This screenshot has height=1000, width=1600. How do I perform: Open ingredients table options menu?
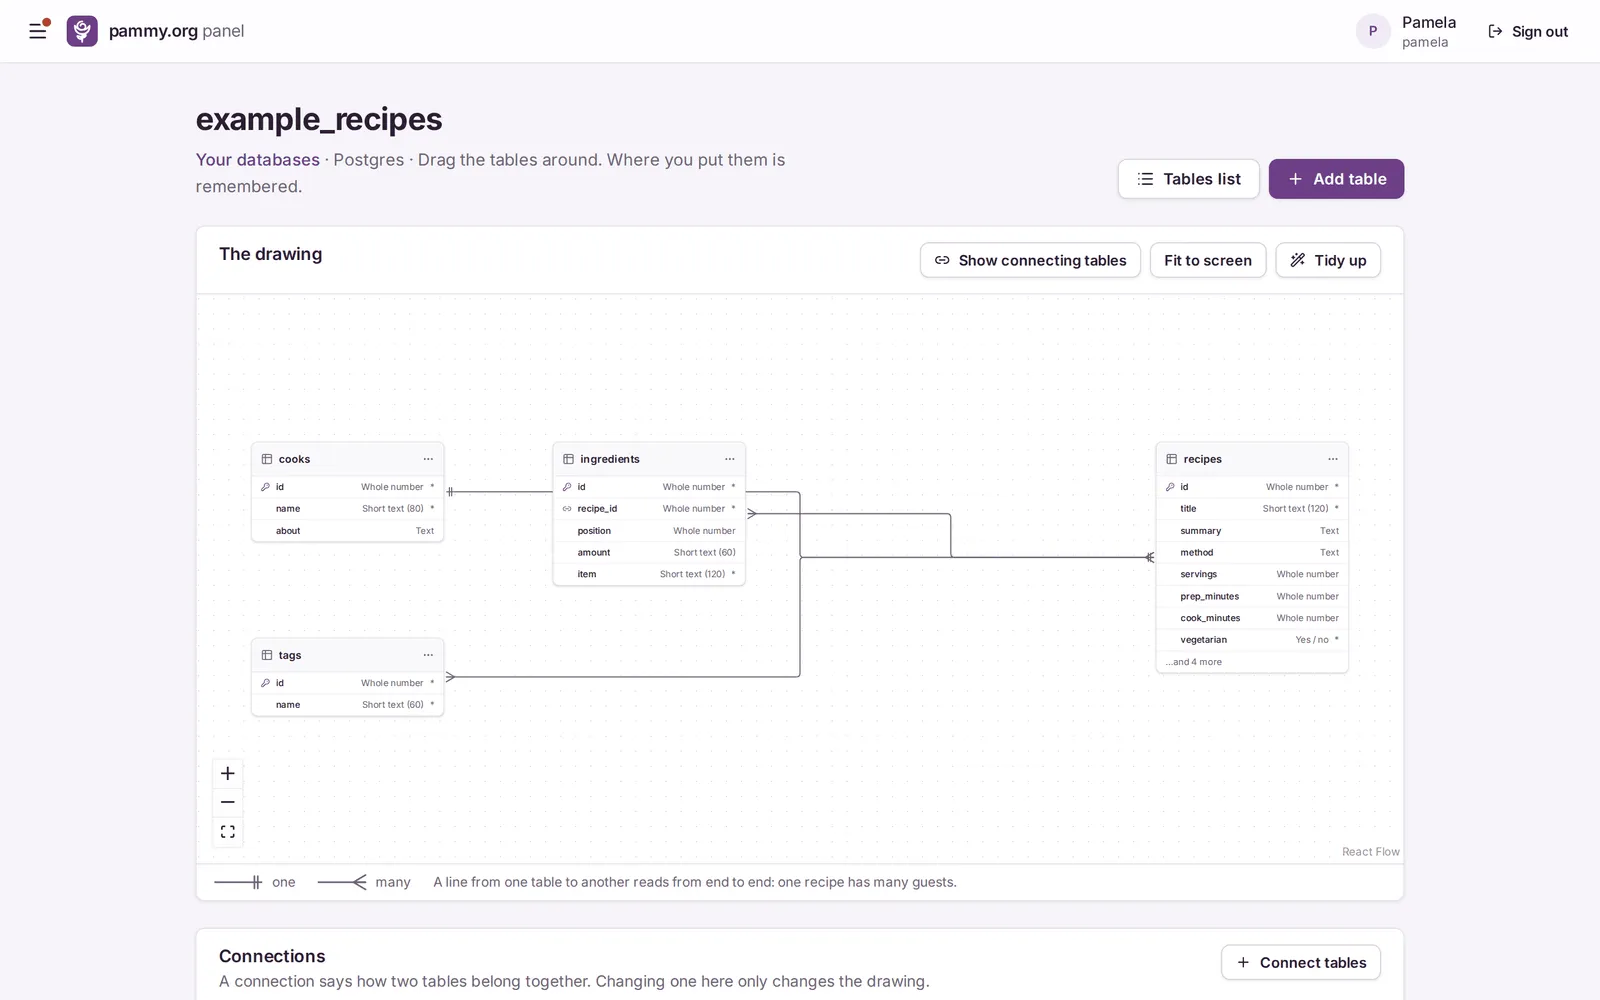pyautogui.click(x=730, y=459)
